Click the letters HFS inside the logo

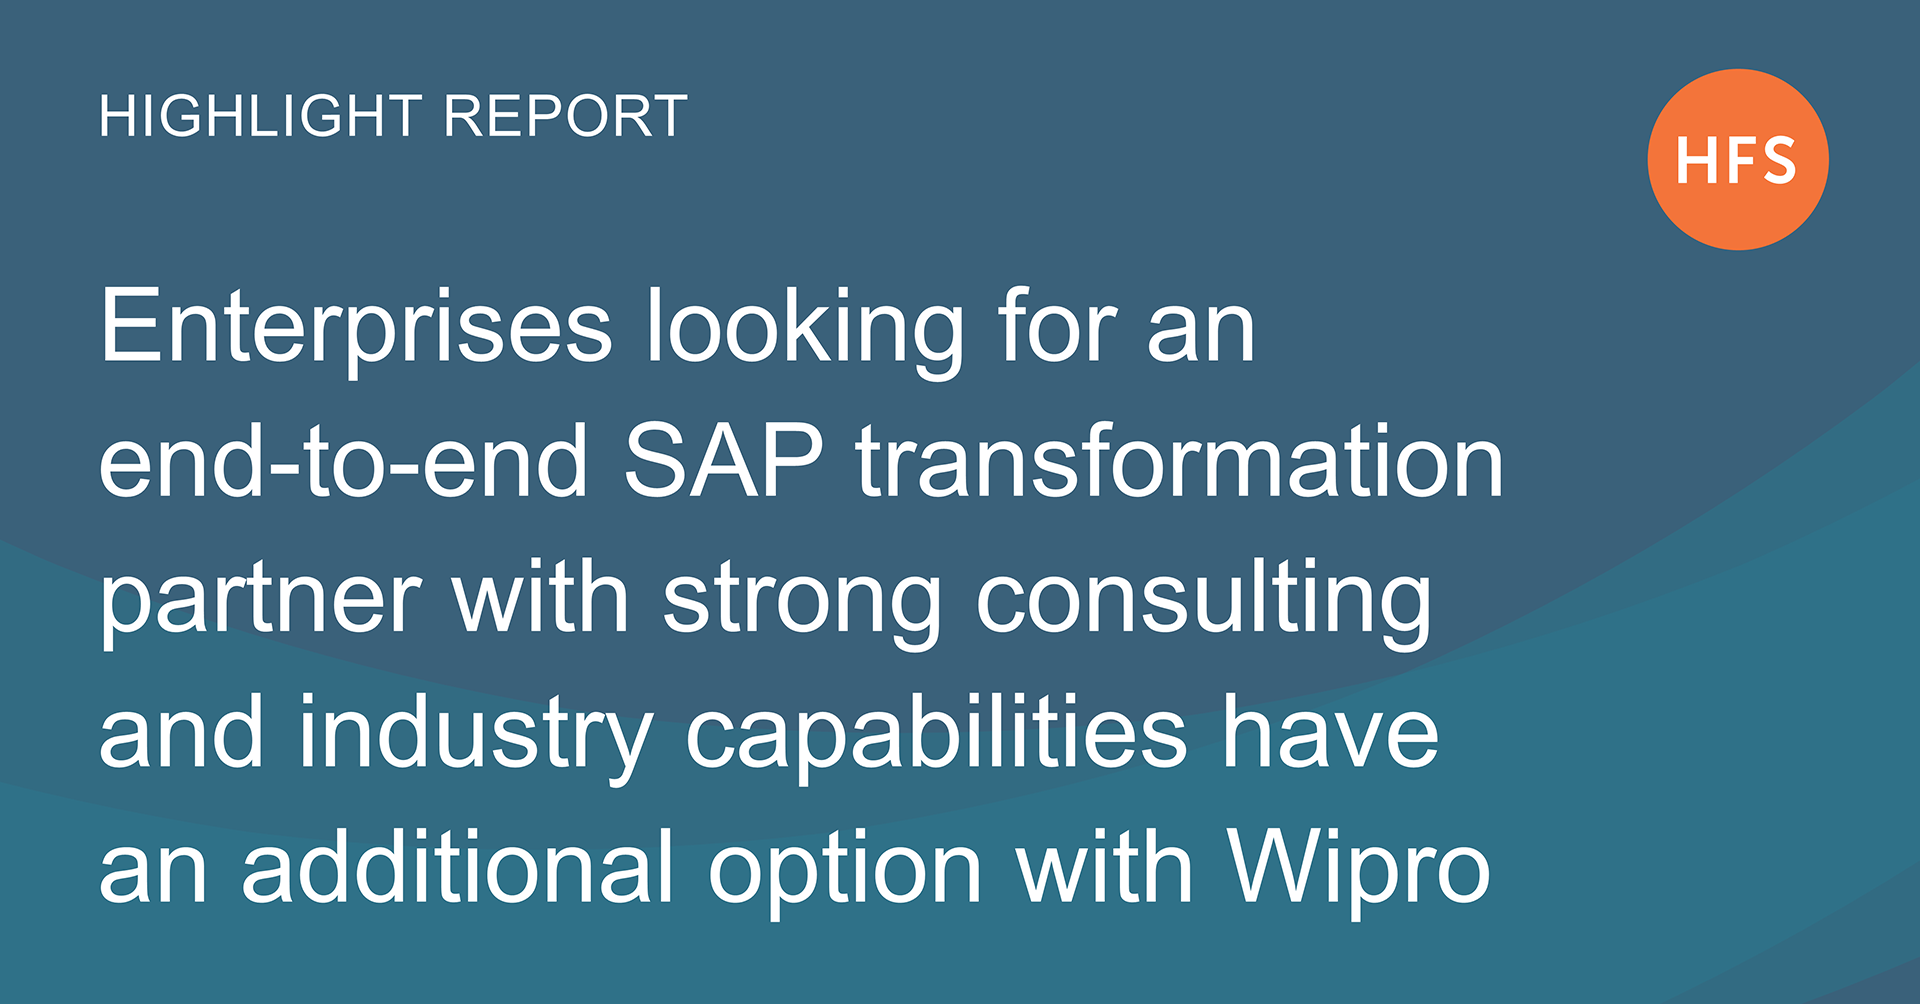tap(1736, 161)
